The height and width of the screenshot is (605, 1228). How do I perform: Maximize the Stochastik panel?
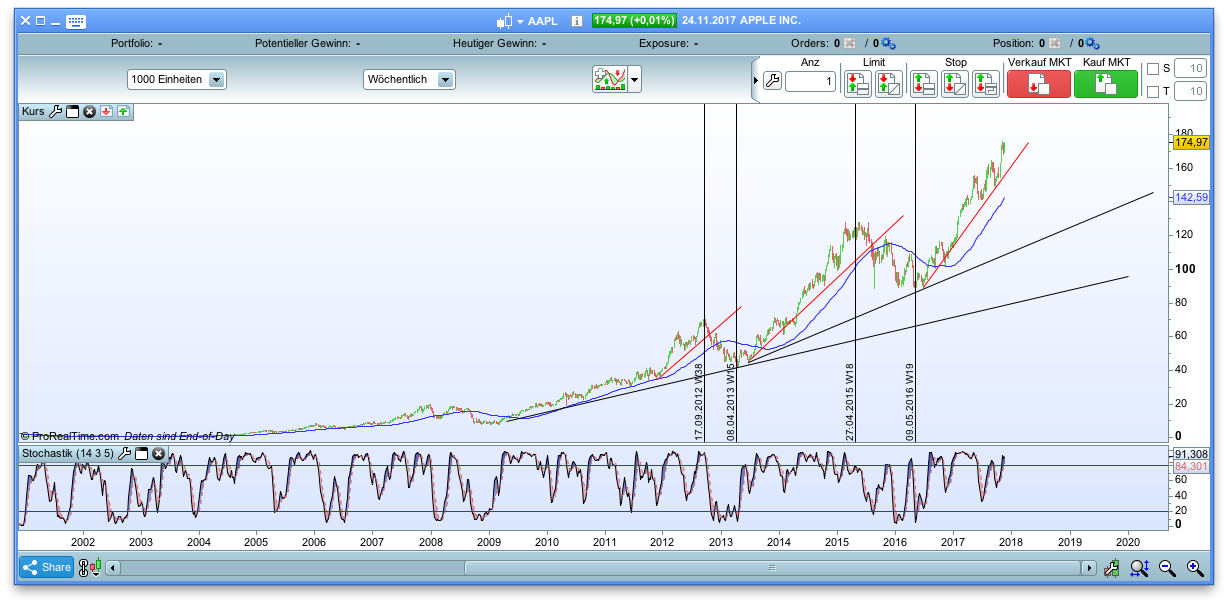pyautogui.click(x=142, y=454)
